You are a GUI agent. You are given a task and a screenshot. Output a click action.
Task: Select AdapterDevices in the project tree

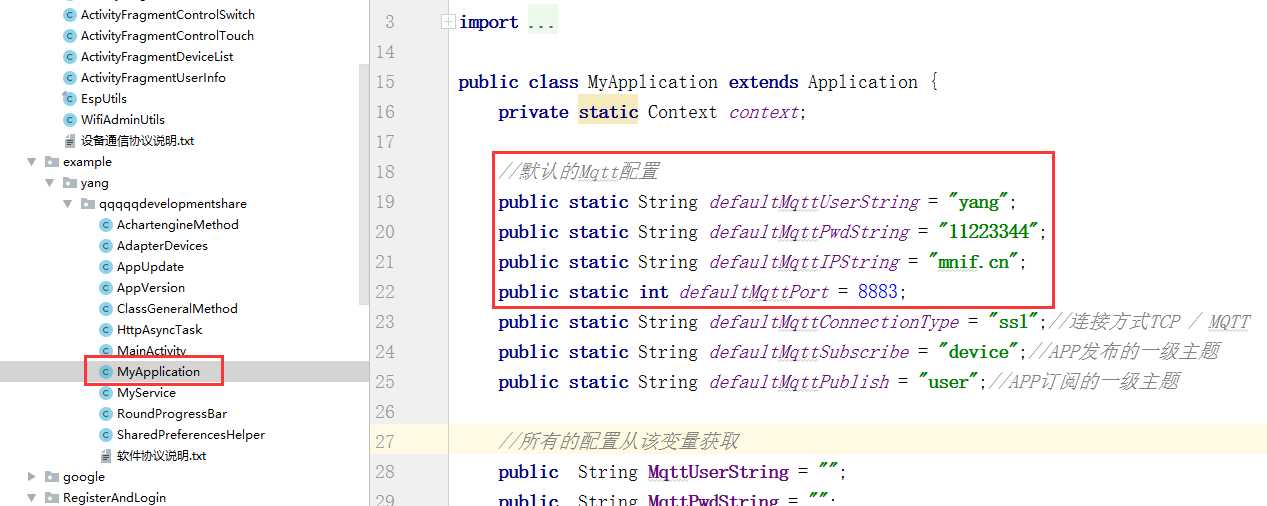click(x=162, y=246)
